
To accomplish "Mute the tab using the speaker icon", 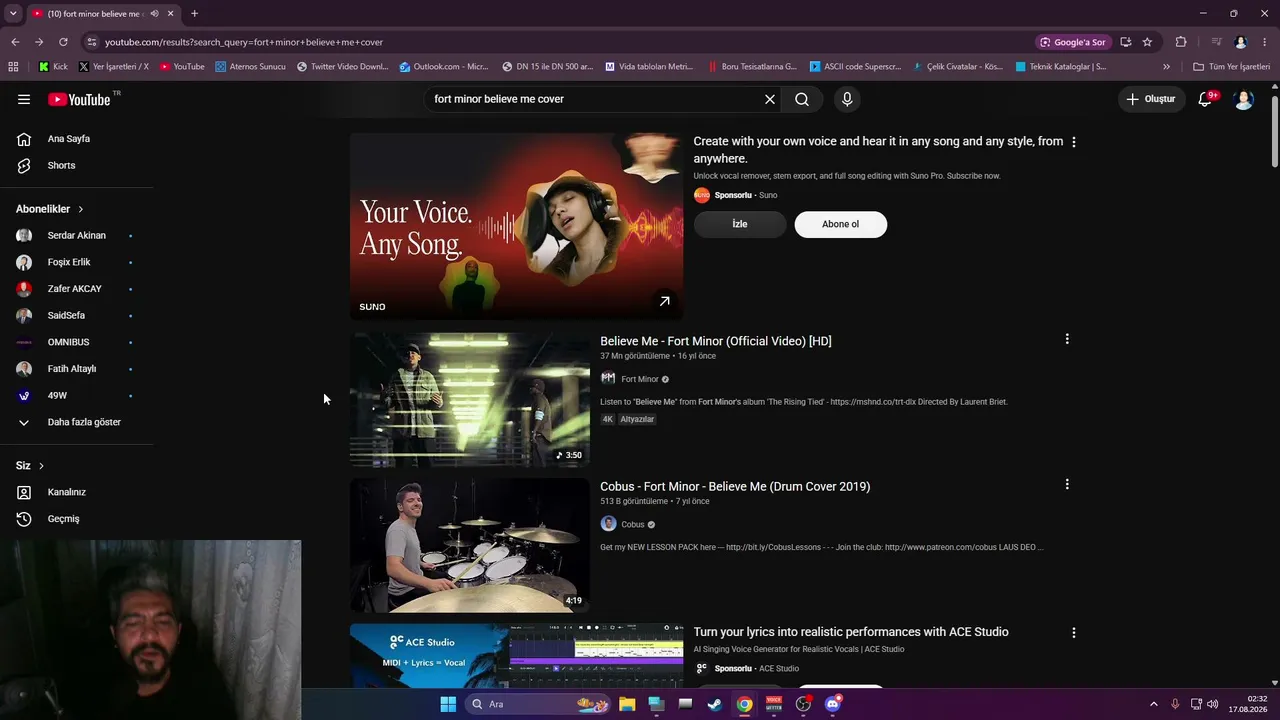I will point(154,14).
